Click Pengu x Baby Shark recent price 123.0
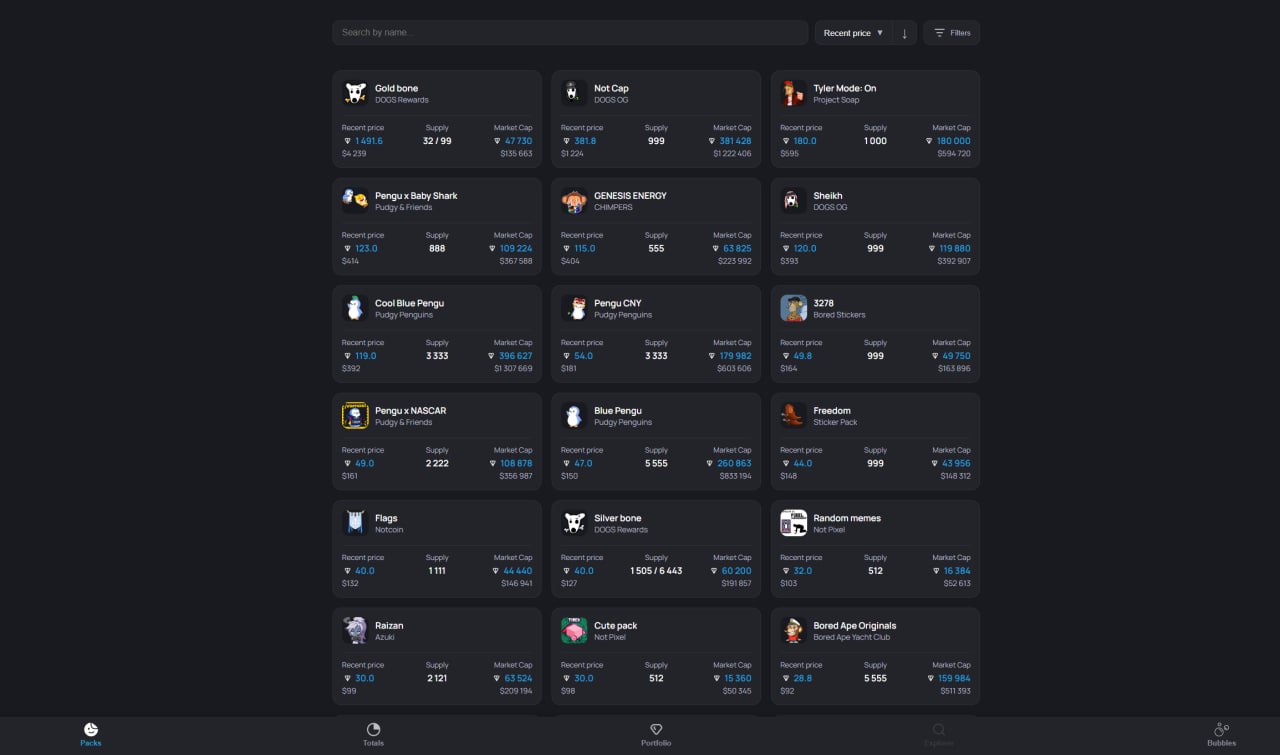1280x755 pixels. point(366,248)
